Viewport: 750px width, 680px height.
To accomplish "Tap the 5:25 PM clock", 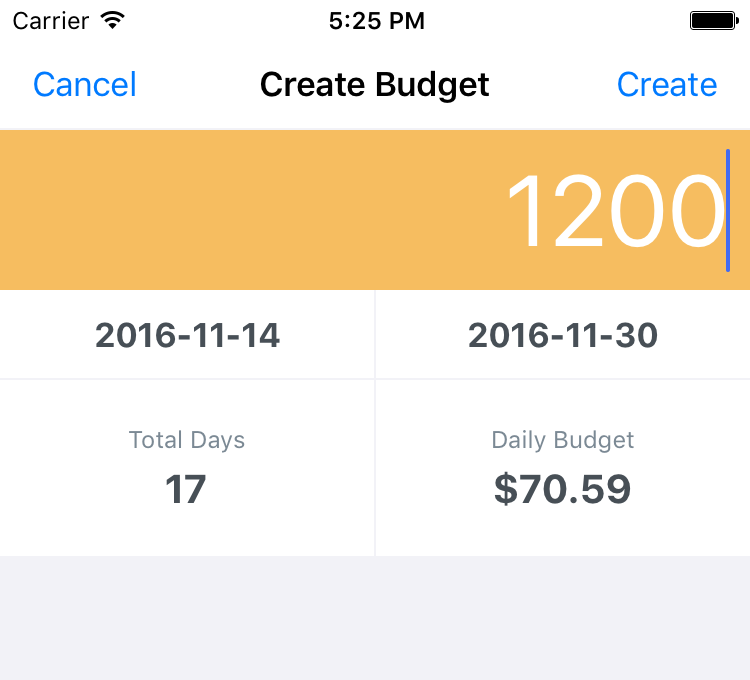I will pyautogui.click(x=375, y=20).
